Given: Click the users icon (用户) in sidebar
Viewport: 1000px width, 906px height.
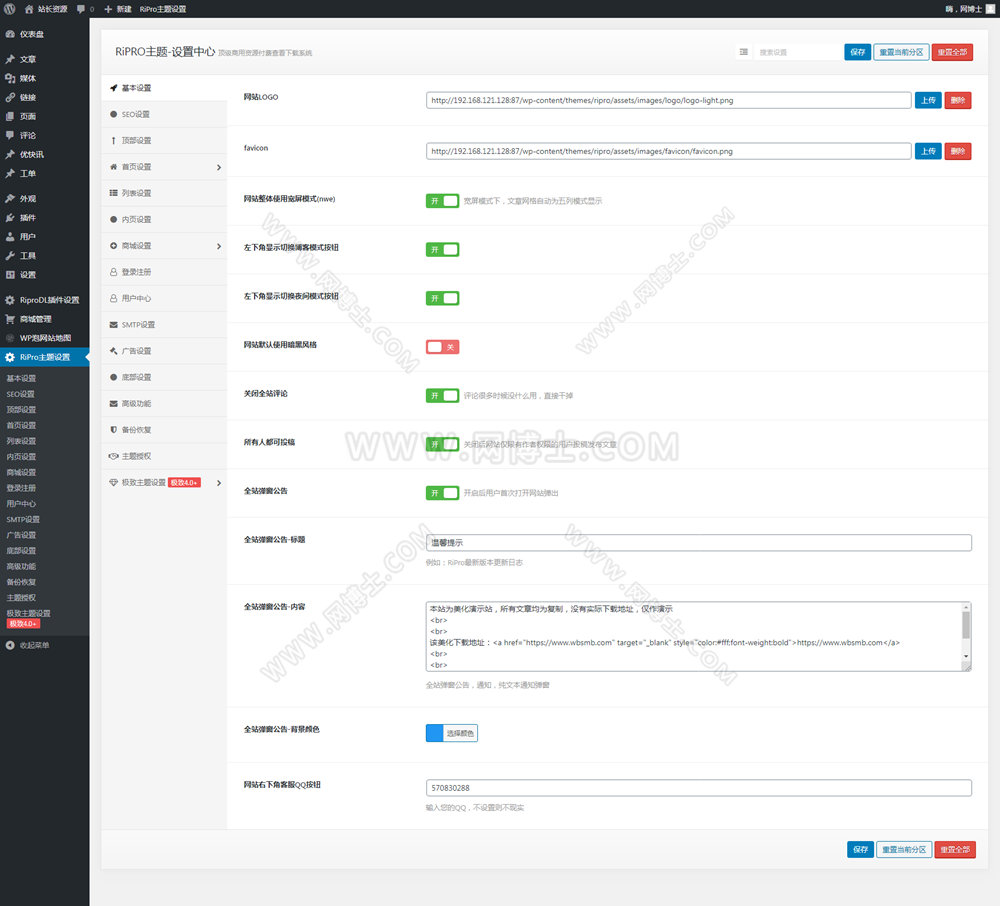Looking at the screenshot, I should (x=10, y=237).
